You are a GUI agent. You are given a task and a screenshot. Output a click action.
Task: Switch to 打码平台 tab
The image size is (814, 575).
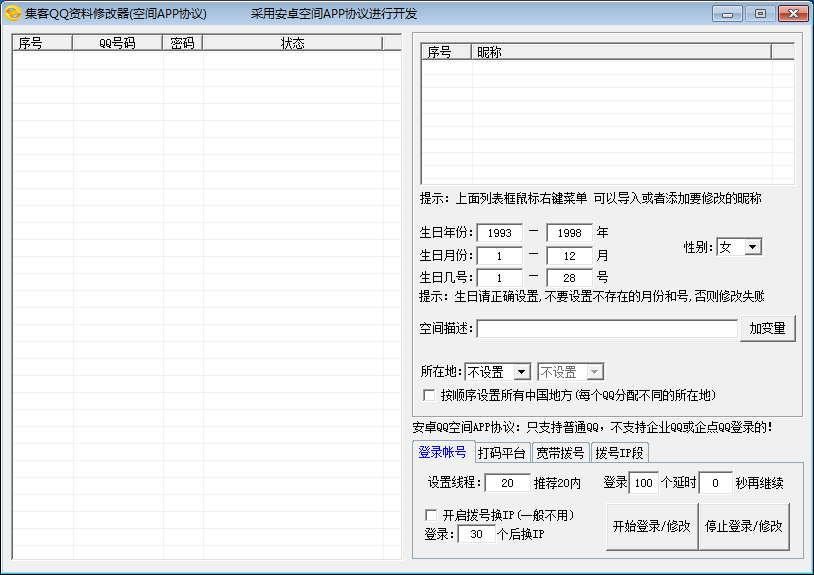tap(502, 453)
